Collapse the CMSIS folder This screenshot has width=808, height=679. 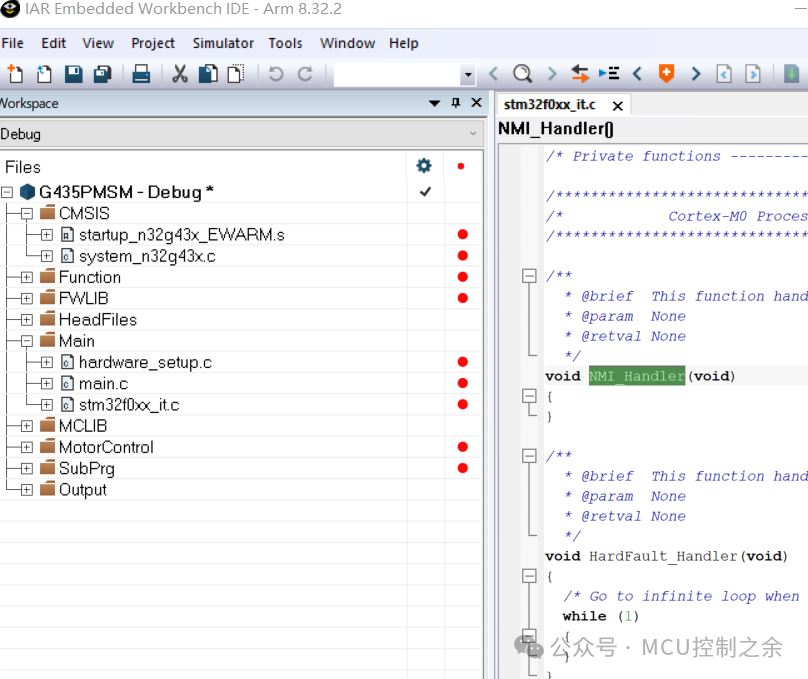pos(27,213)
